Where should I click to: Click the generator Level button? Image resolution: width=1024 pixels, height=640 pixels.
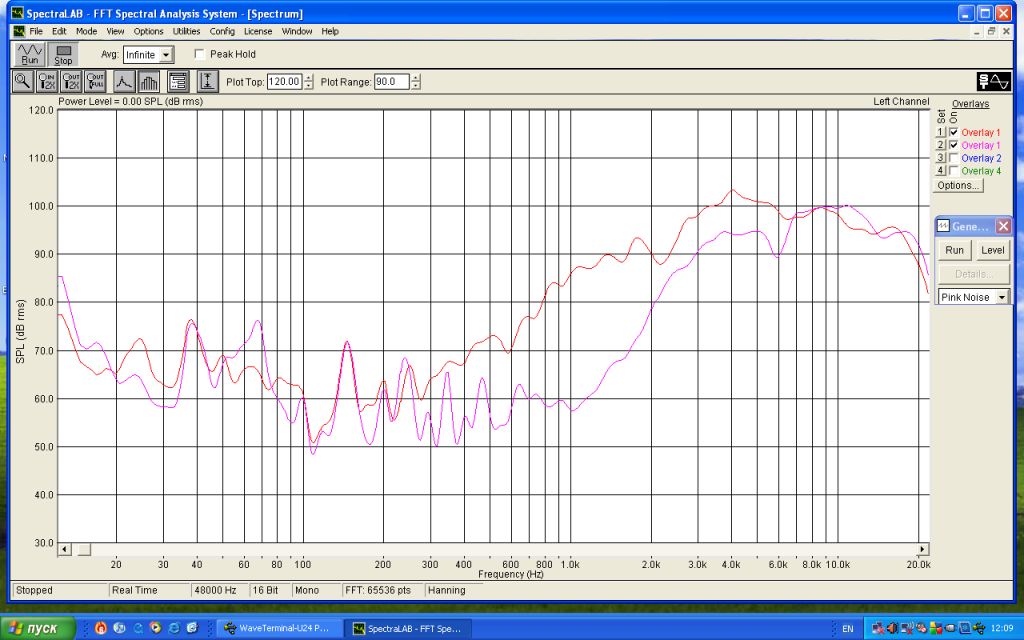pyautogui.click(x=992, y=250)
